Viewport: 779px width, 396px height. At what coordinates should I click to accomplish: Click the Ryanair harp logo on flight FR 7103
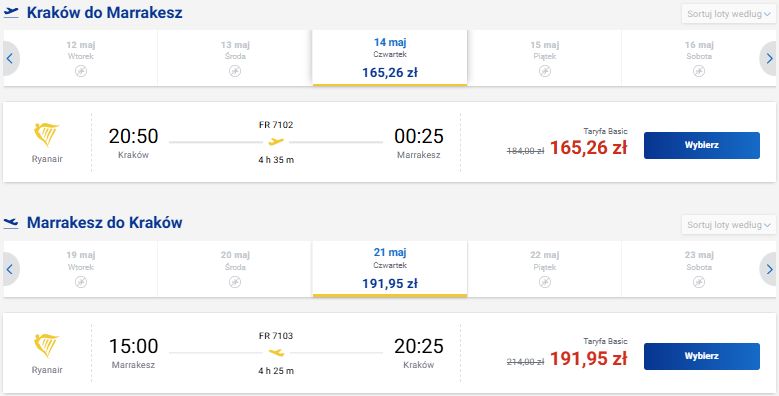point(47,346)
